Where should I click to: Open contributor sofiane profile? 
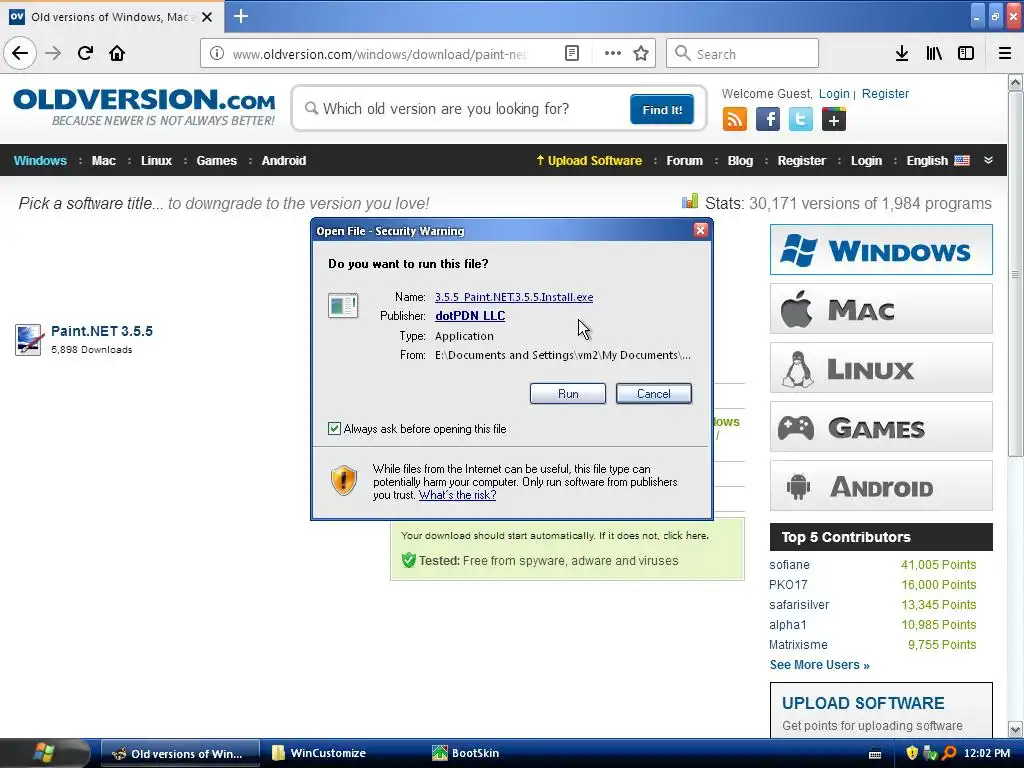789,565
